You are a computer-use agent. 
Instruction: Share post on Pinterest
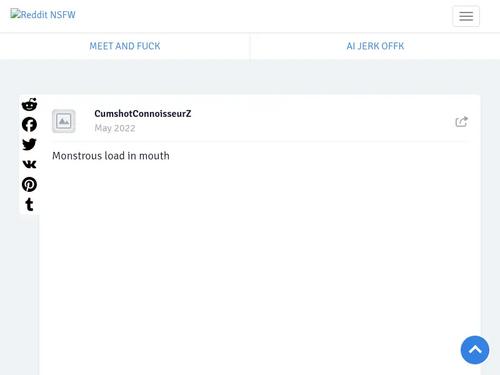pyautogui.click(x=29, y=184)
